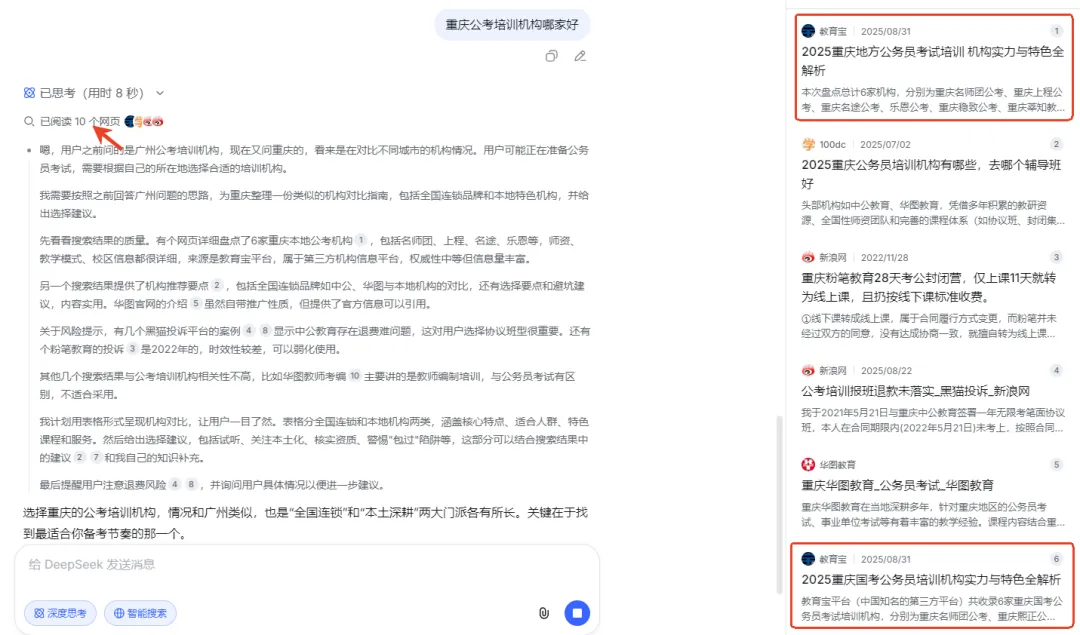The image size is (1080, 635).
Task: Stop generation with the blue stop button
Action: [577, 613]
